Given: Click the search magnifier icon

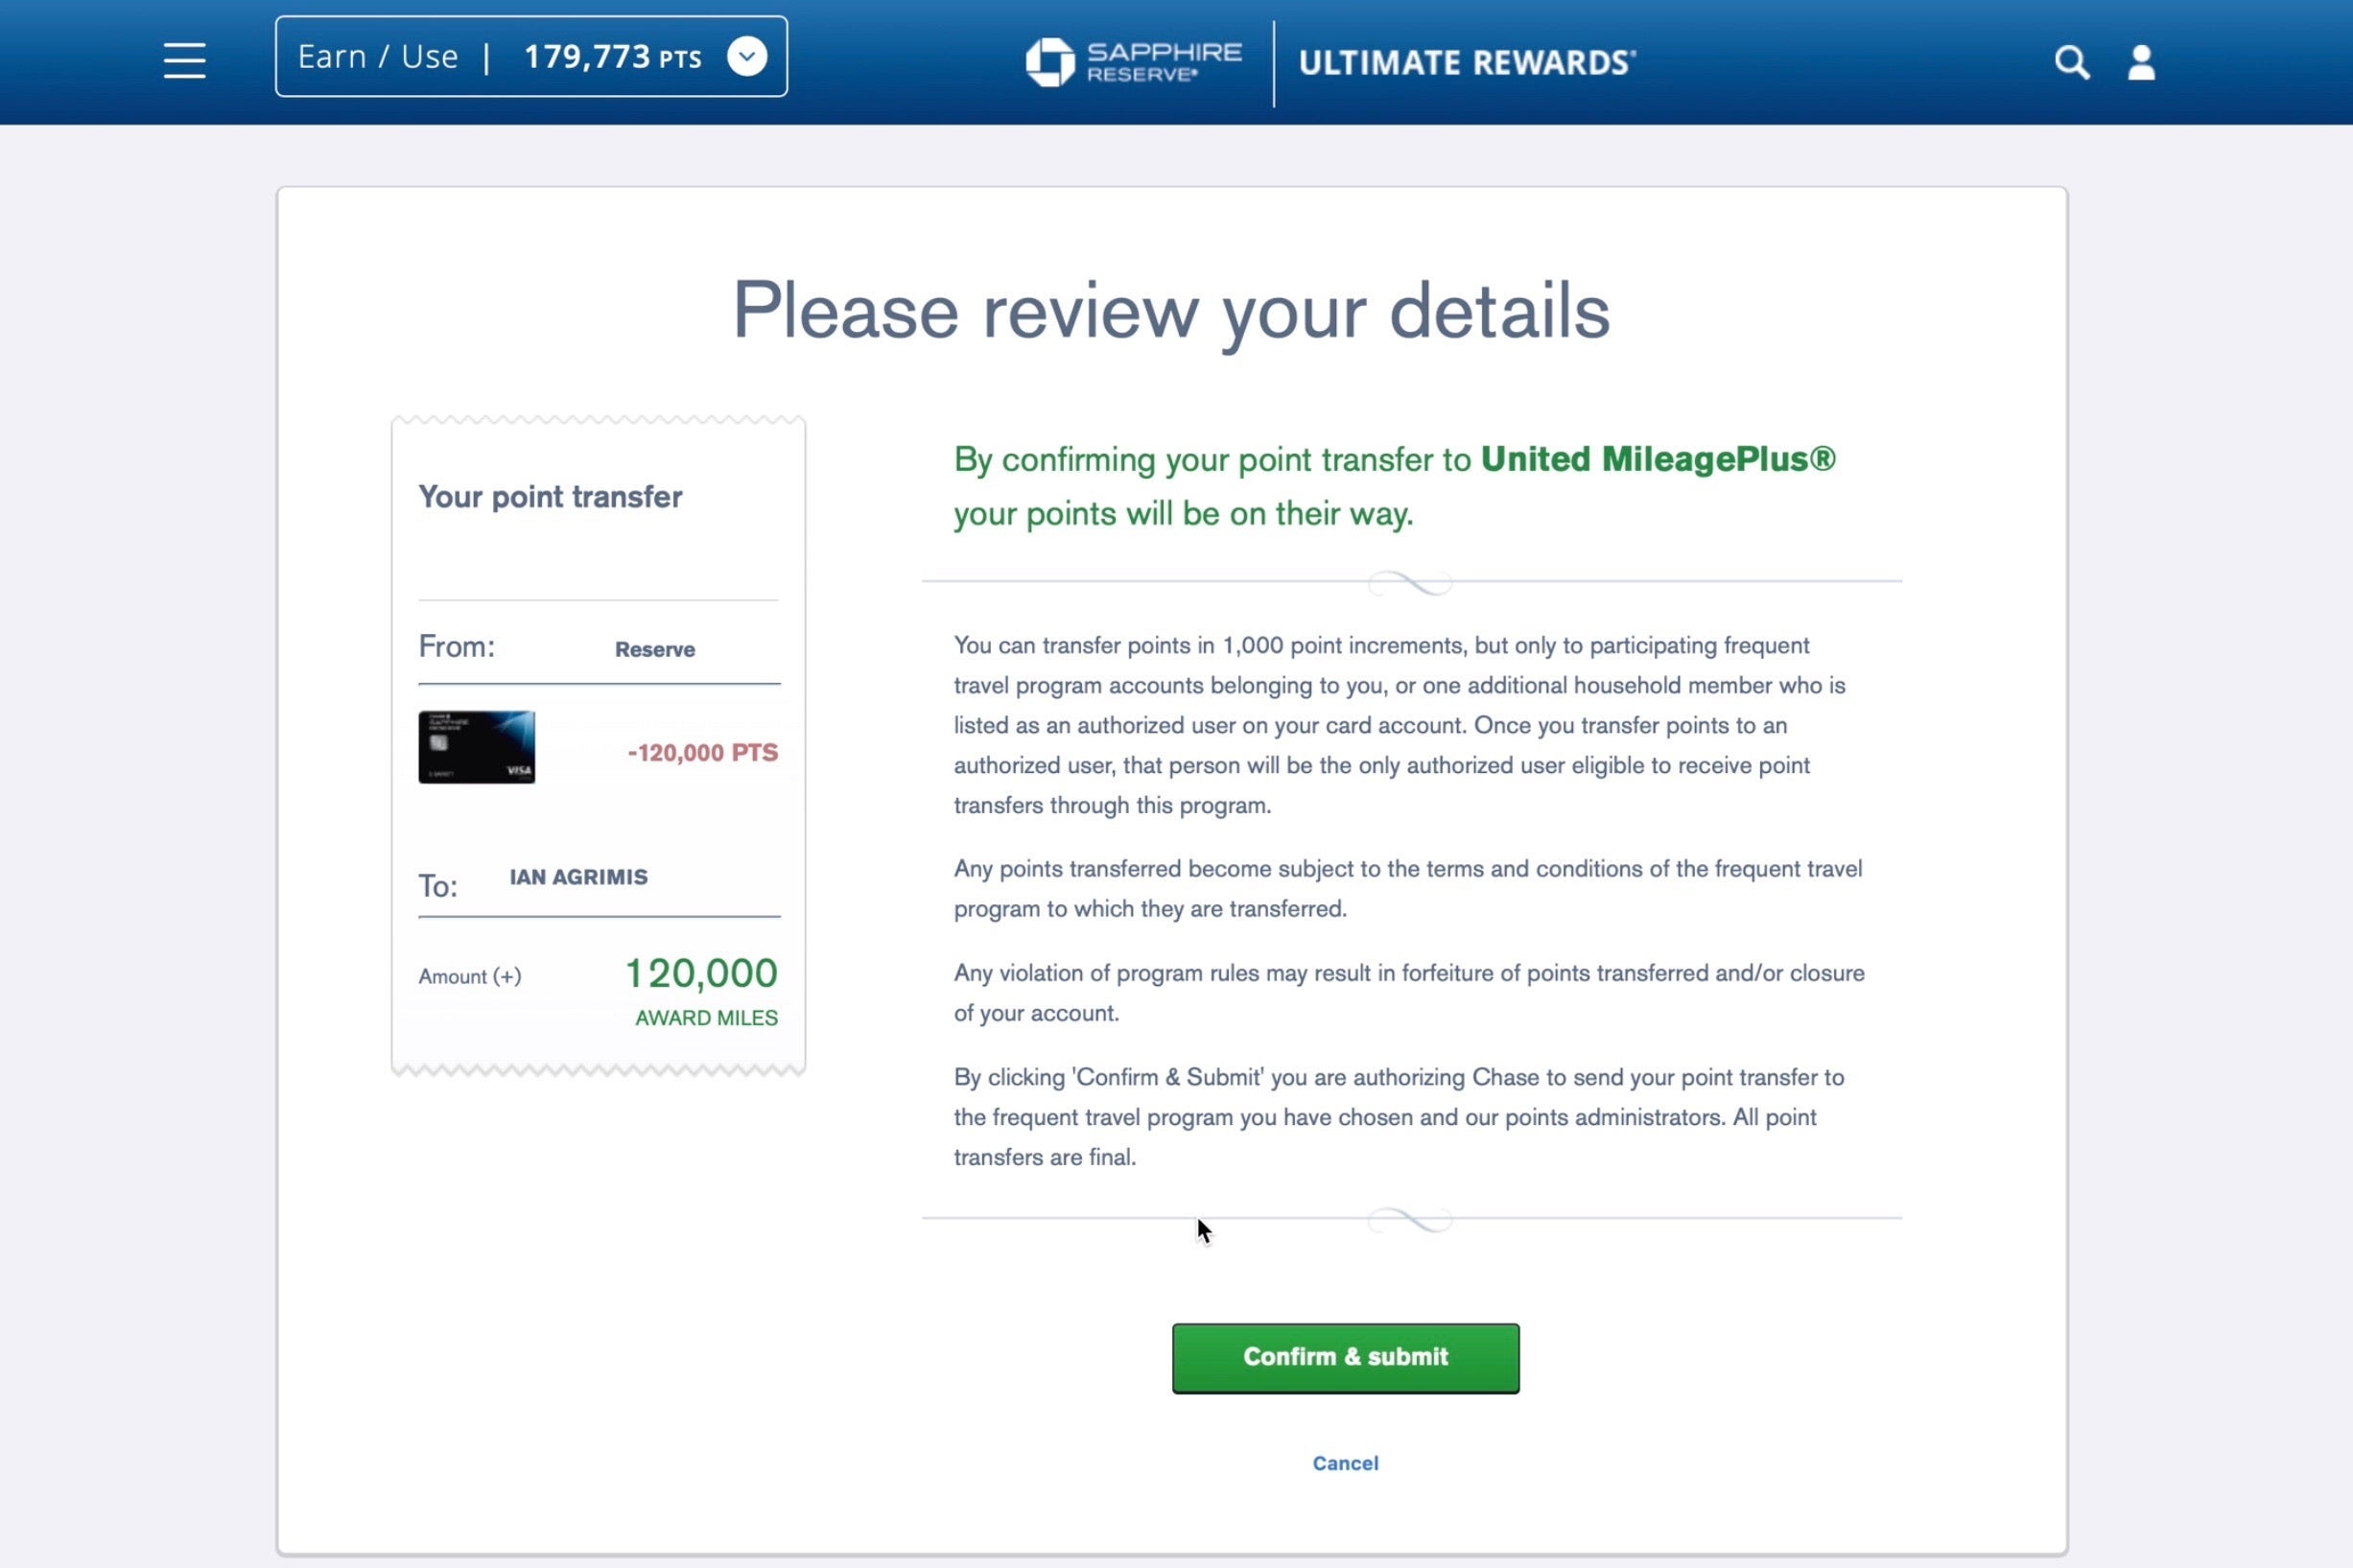Looking at the screenshot, I should (2071, 62).
